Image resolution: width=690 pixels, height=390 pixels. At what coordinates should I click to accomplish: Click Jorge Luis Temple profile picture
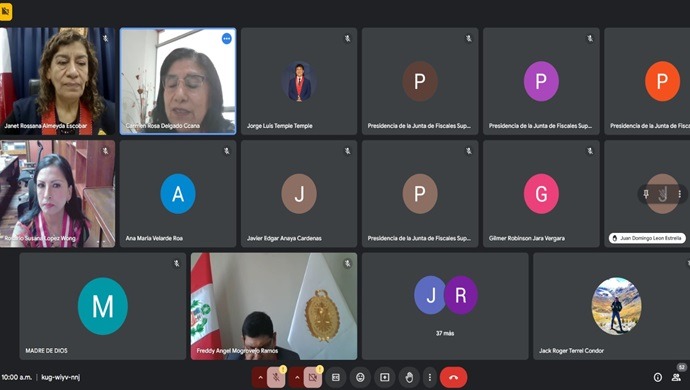[x=299, y=81]
